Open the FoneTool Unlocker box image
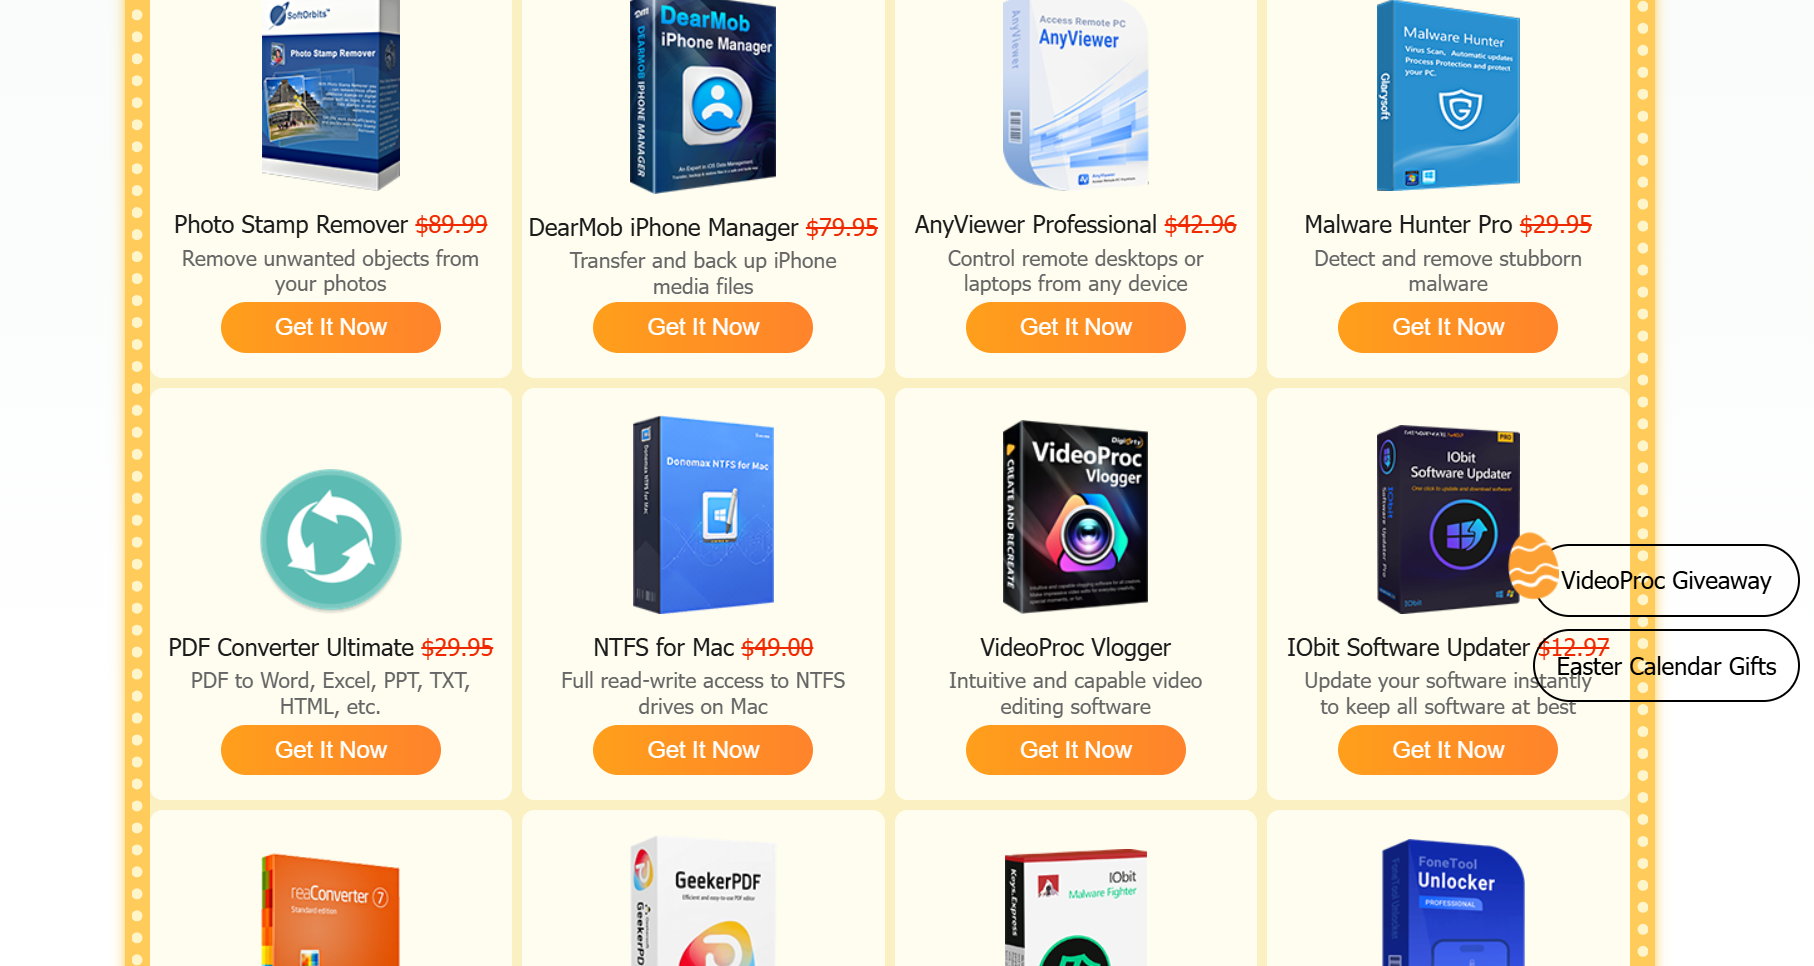Screen dimensions: 1814x966 tap(1453, 903)
